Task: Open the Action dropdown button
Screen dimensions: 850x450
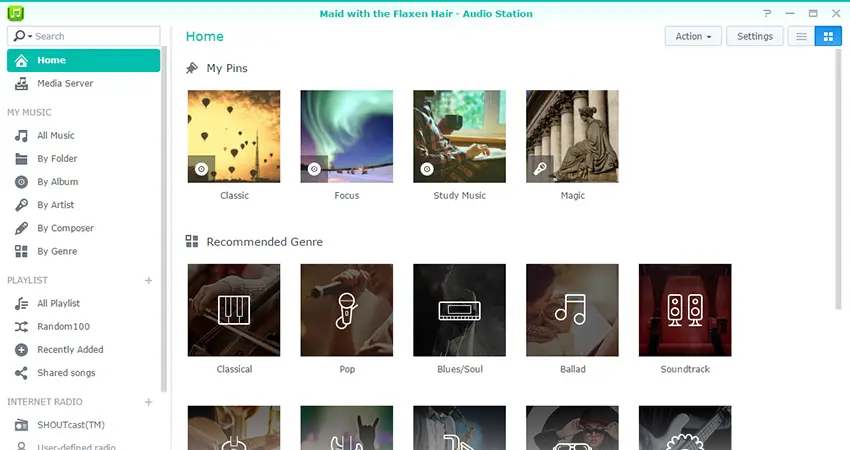Action: 693,36
